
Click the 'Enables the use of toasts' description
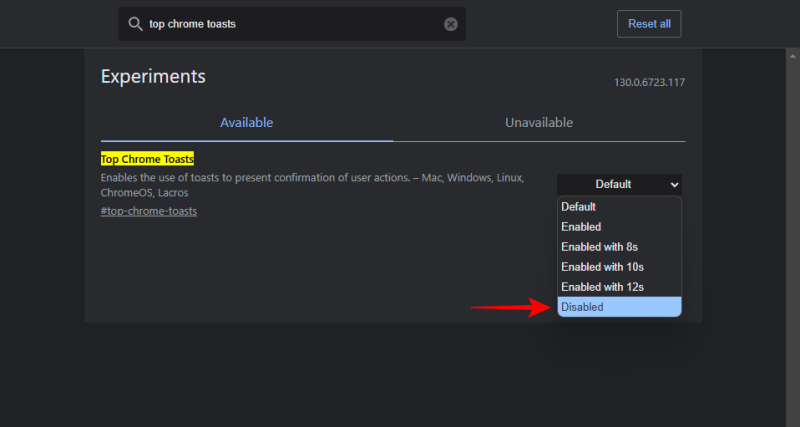click(300, 177)
